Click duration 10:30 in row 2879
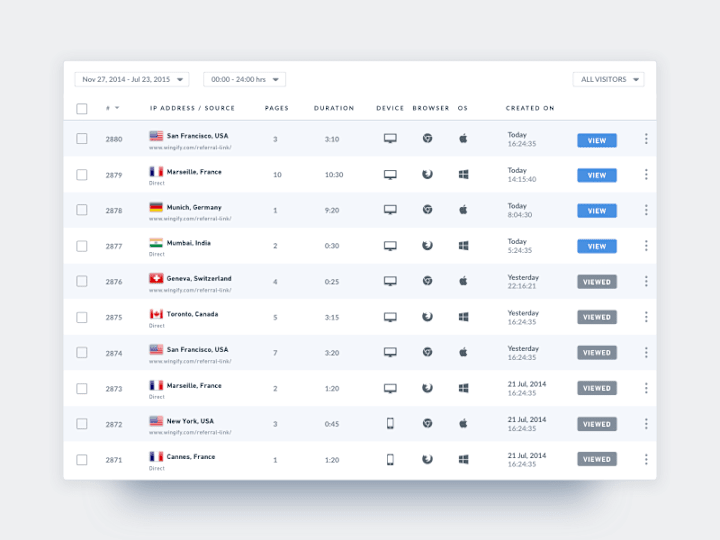 pos(334,174)
